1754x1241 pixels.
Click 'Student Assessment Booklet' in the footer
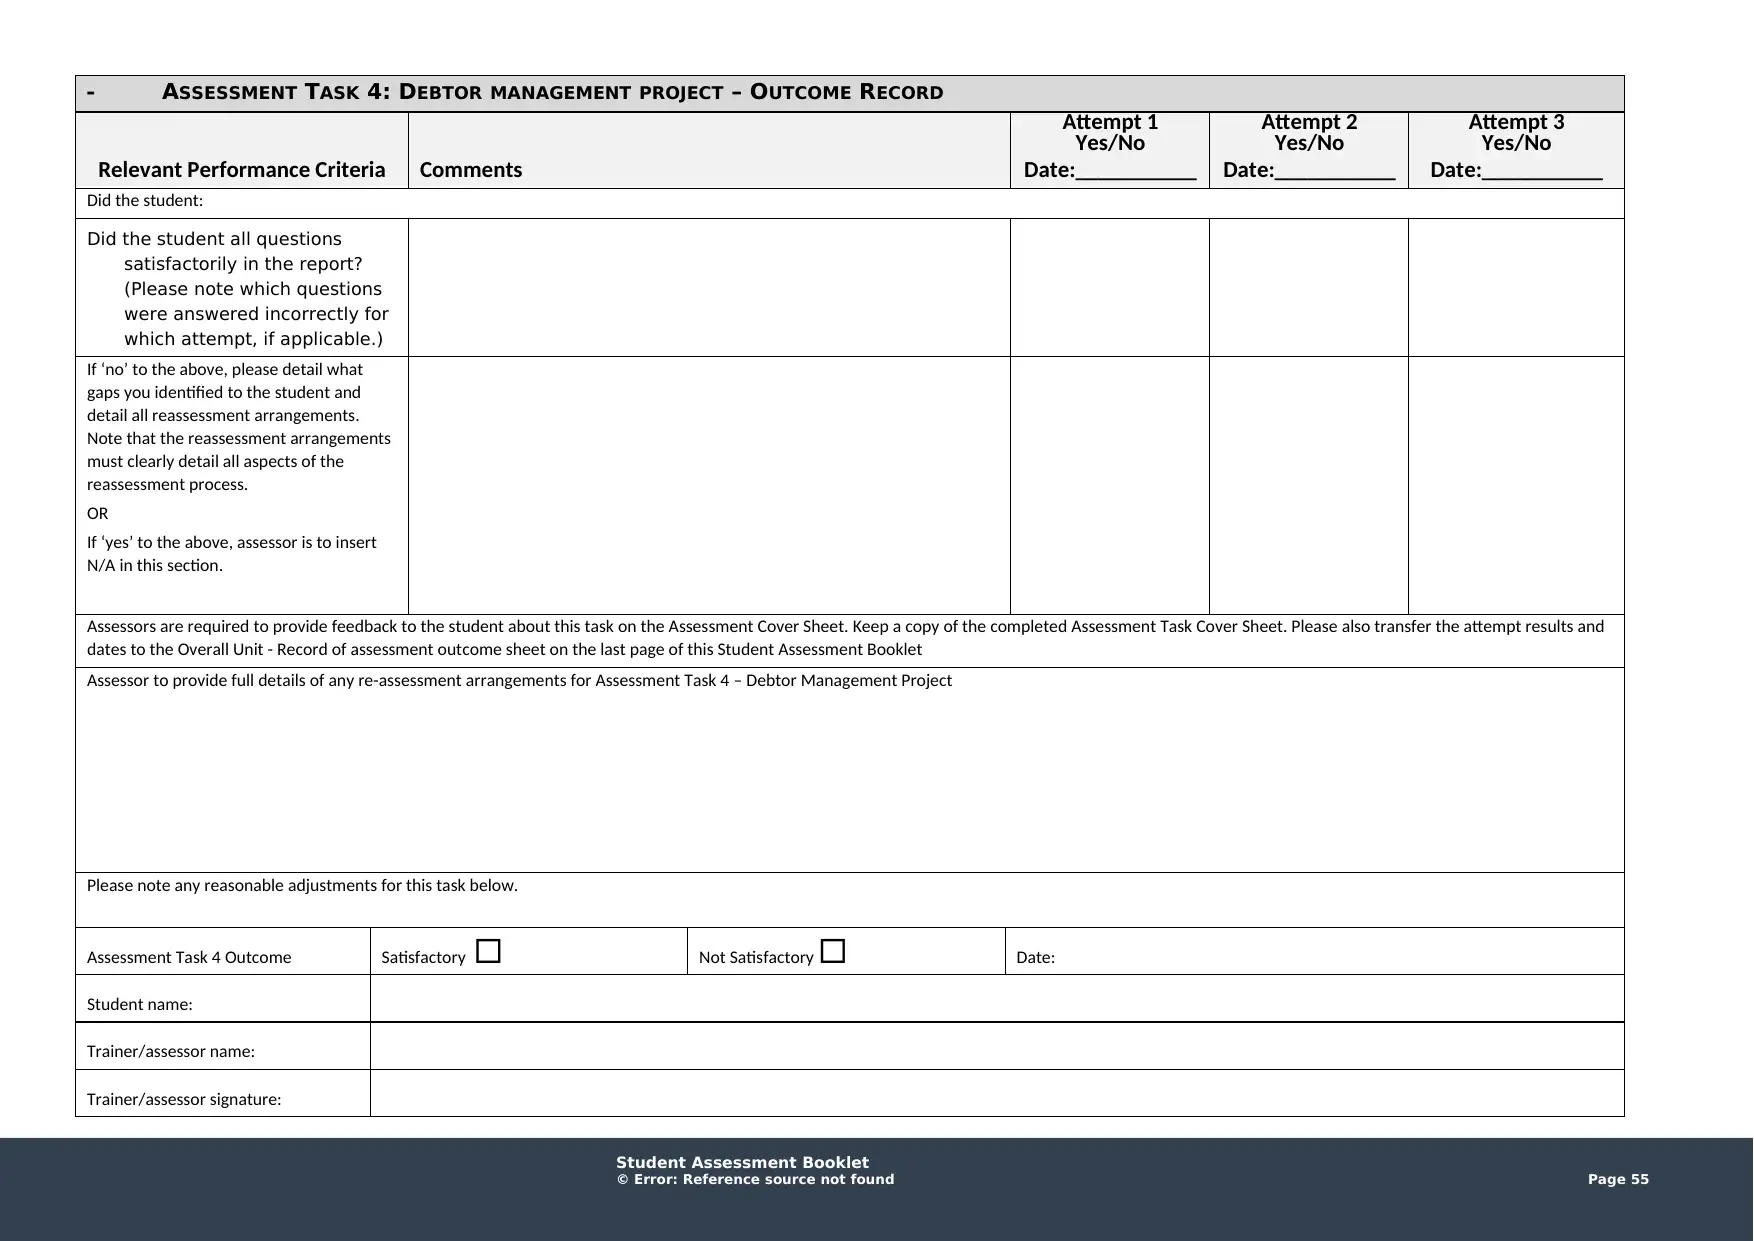(x=743, y=1163)
